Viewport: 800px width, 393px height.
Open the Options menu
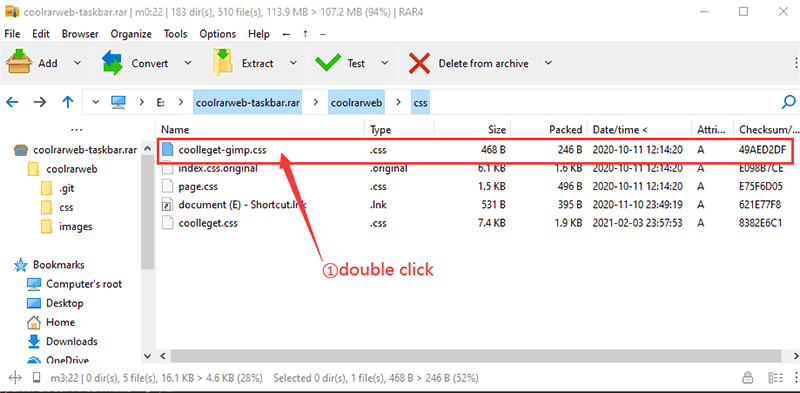[217, 34]
